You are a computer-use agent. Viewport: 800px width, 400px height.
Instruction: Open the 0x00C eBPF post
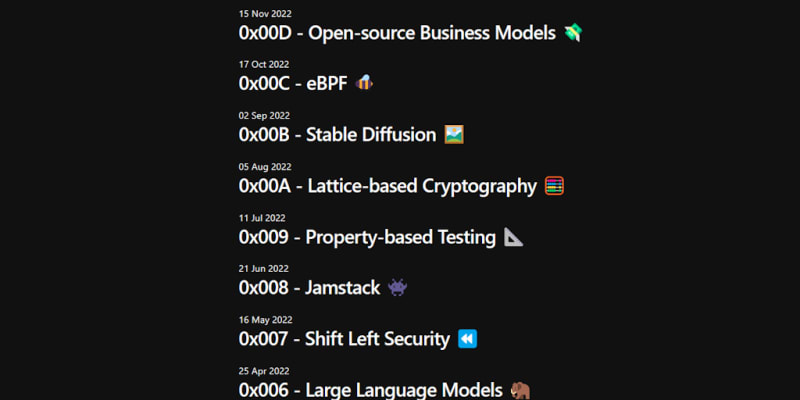pyautogui.click(x=292, y=84)
